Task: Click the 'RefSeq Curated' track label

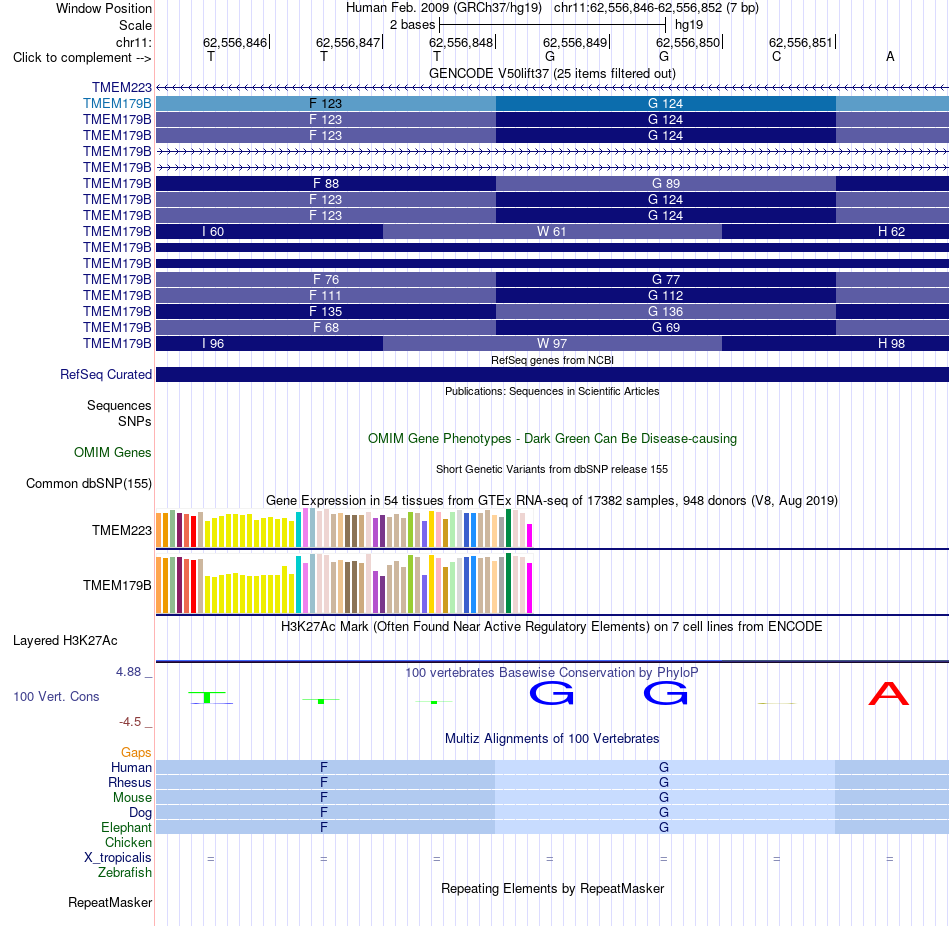Action: (106, 375)
